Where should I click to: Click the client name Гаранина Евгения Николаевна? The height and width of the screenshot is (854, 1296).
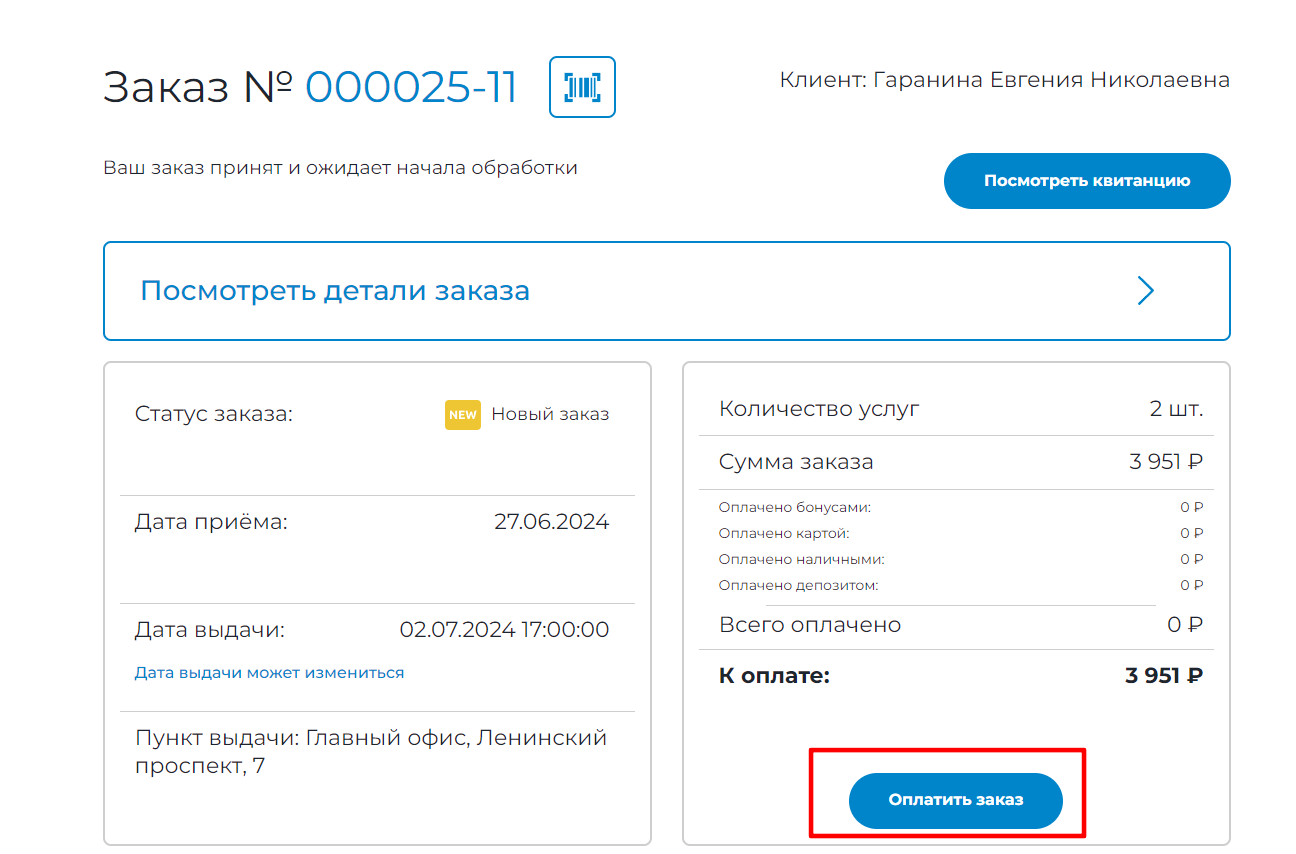tap(1051, 80)
